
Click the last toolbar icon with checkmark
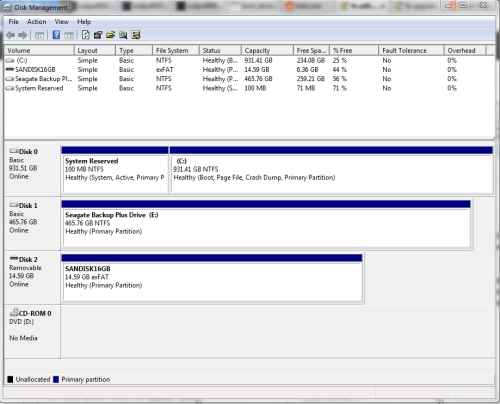[x=136, y=35]
